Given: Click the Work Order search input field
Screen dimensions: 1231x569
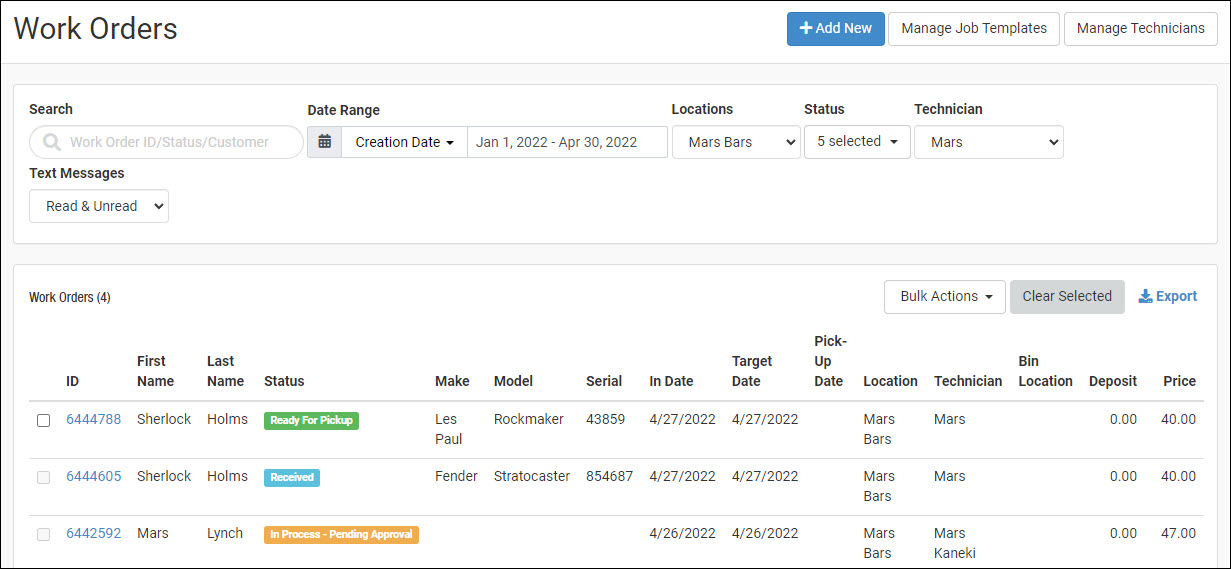Looking at the screenshot, I should [x=180, y=142].
